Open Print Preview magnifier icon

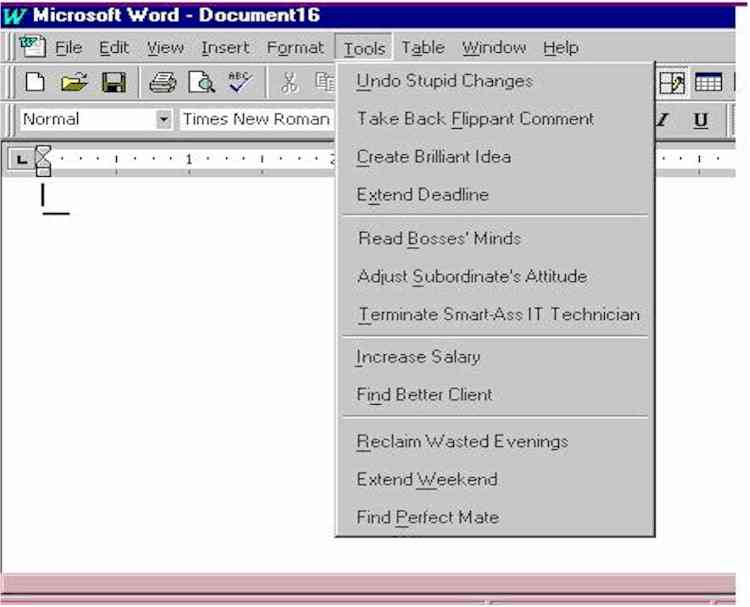pos(201,82)
